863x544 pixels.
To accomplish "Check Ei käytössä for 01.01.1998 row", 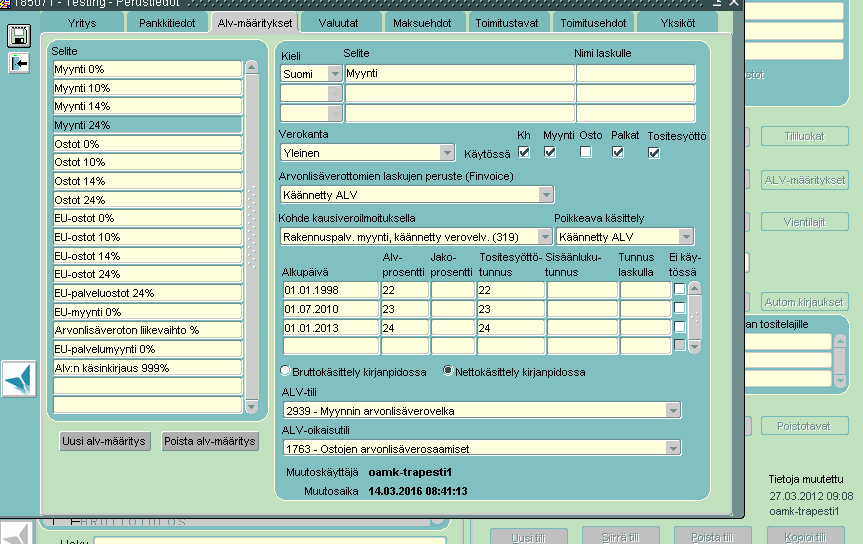I will coord(680,289).
